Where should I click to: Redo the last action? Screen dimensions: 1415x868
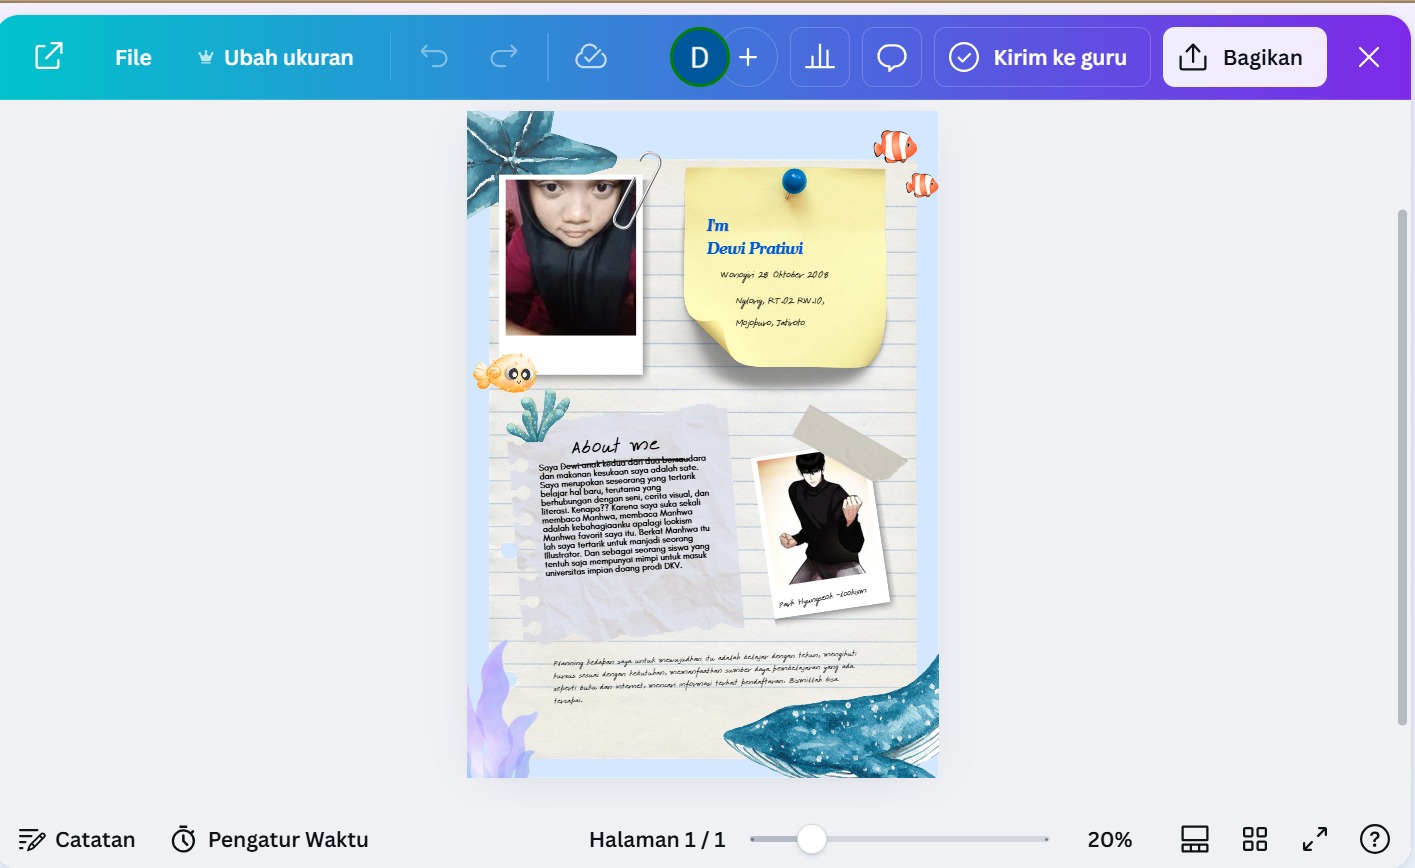pos(504,57)
